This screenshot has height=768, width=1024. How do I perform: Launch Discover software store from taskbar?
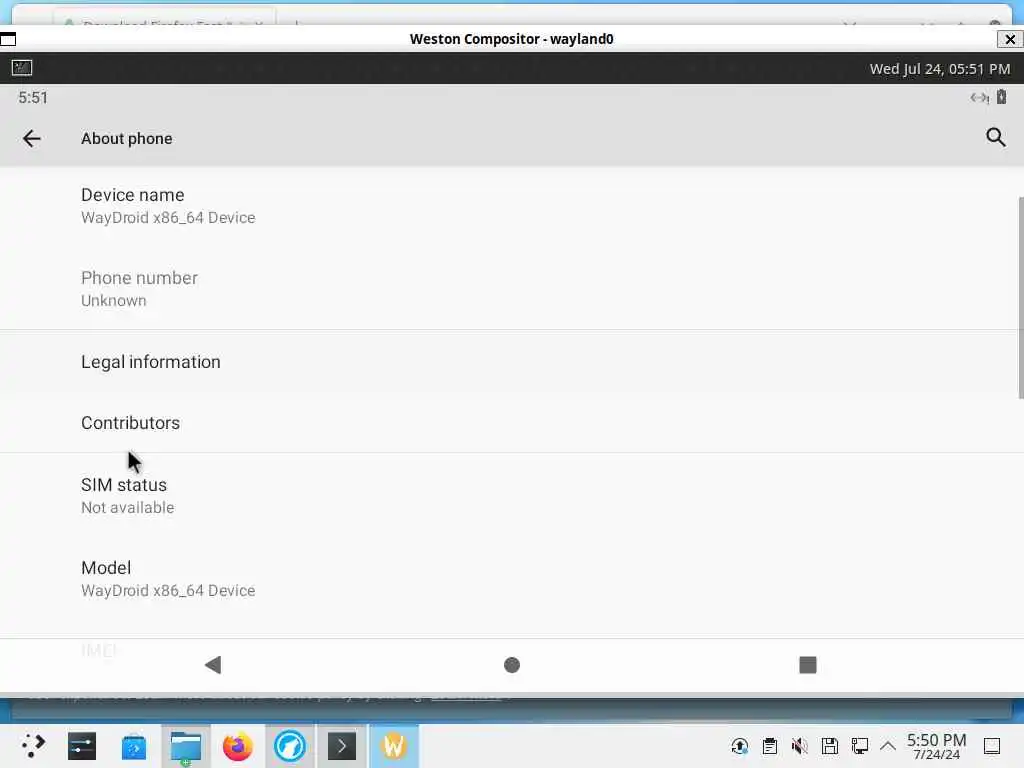[134, 746]
